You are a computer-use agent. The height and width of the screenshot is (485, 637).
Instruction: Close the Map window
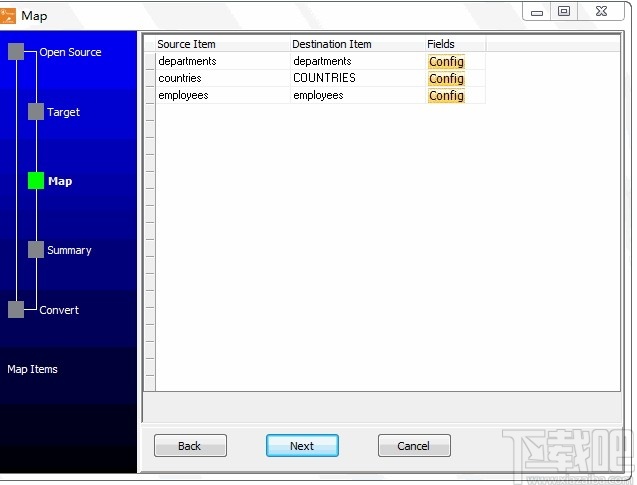point(601,11)
